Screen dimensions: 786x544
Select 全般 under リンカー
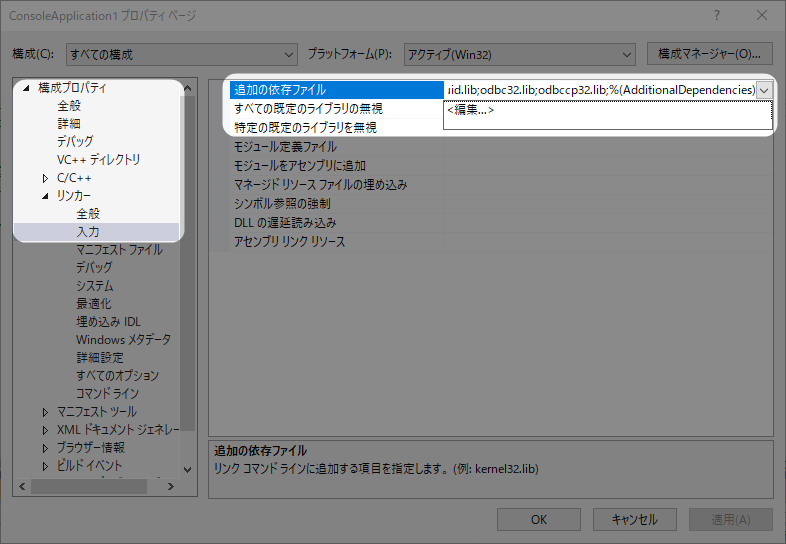88,214
